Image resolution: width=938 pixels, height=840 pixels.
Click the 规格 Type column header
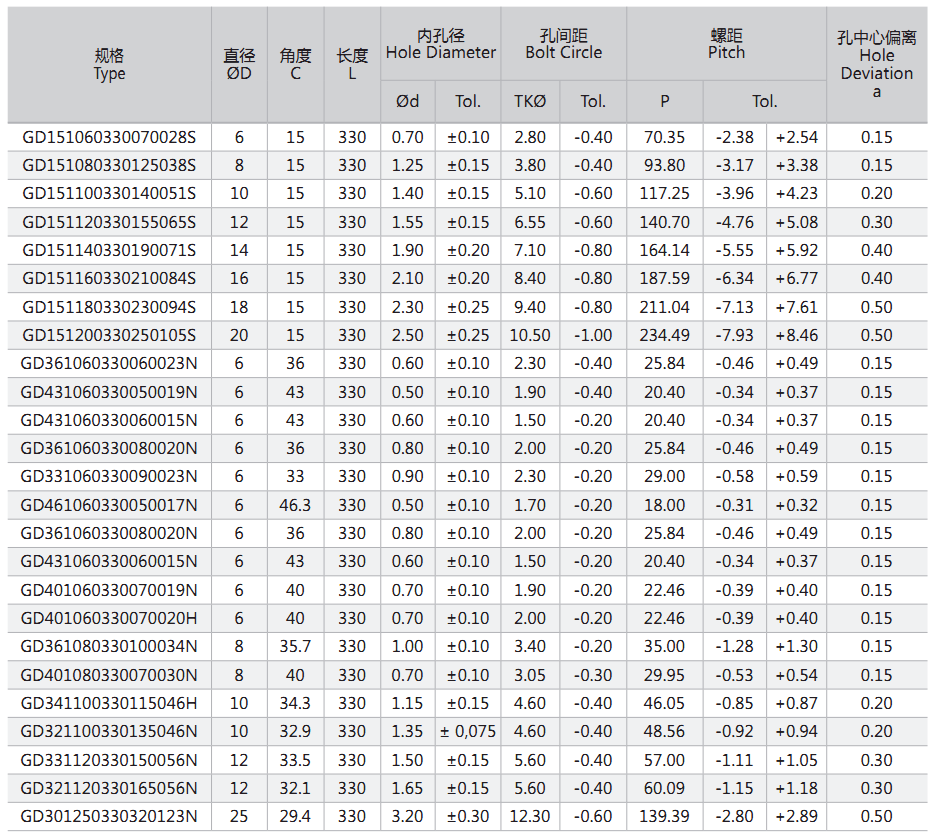pyautogui.click(x=109, y=65)
